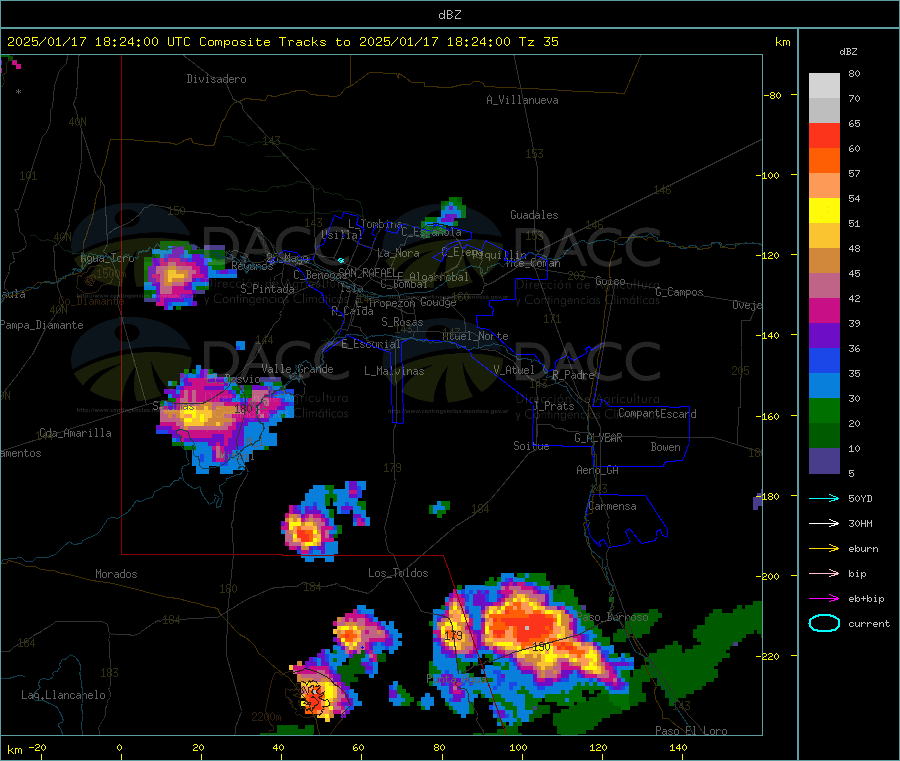This screenshot has width=900, height=761.
Task: Click the Valle_Grande map label
Action: pyautogui.click(x=297, y=369)
